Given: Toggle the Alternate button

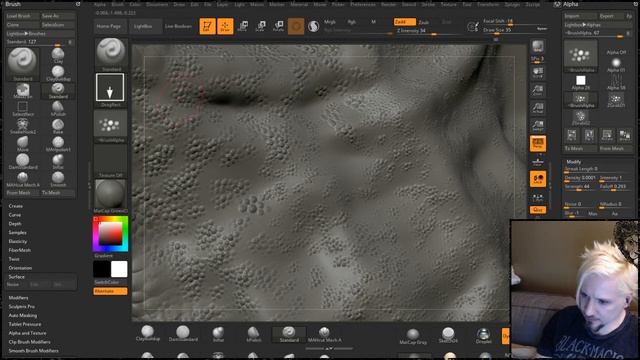Looking at the screenshot, I should tap(110, 291).
